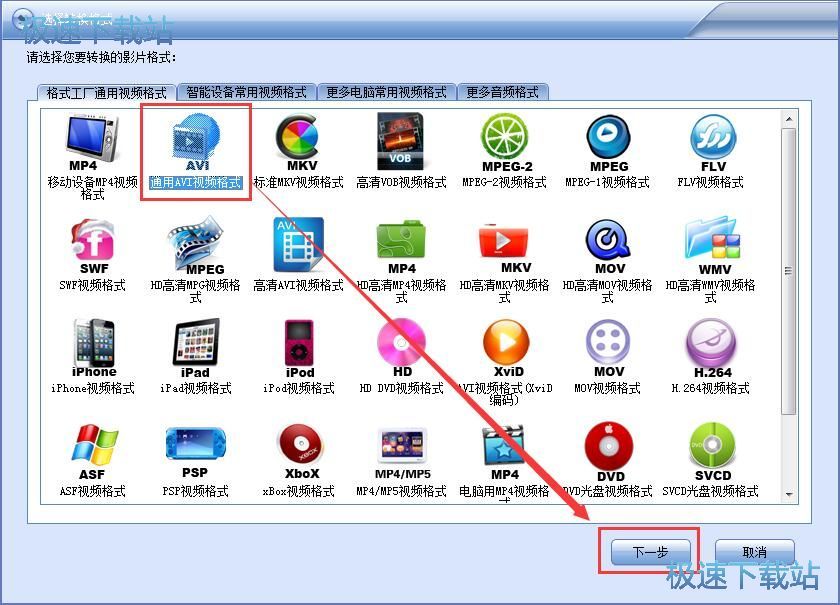The image size is (840, 605).
Task: Switch to the 智能设备常用视频格式 tab
Action: (246, 92)
